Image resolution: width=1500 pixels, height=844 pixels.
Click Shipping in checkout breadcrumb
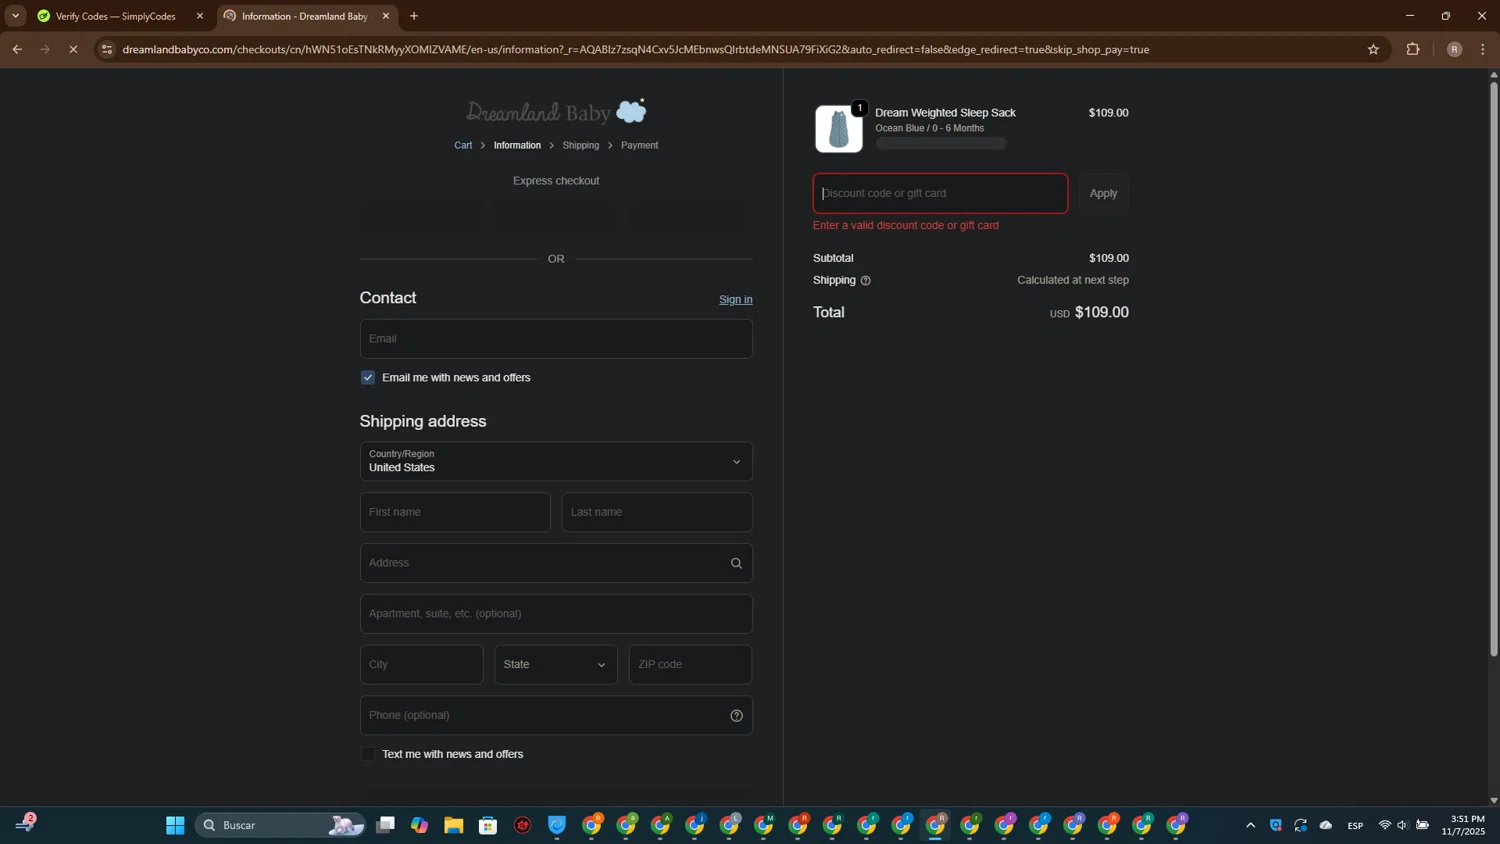point(581,145)
